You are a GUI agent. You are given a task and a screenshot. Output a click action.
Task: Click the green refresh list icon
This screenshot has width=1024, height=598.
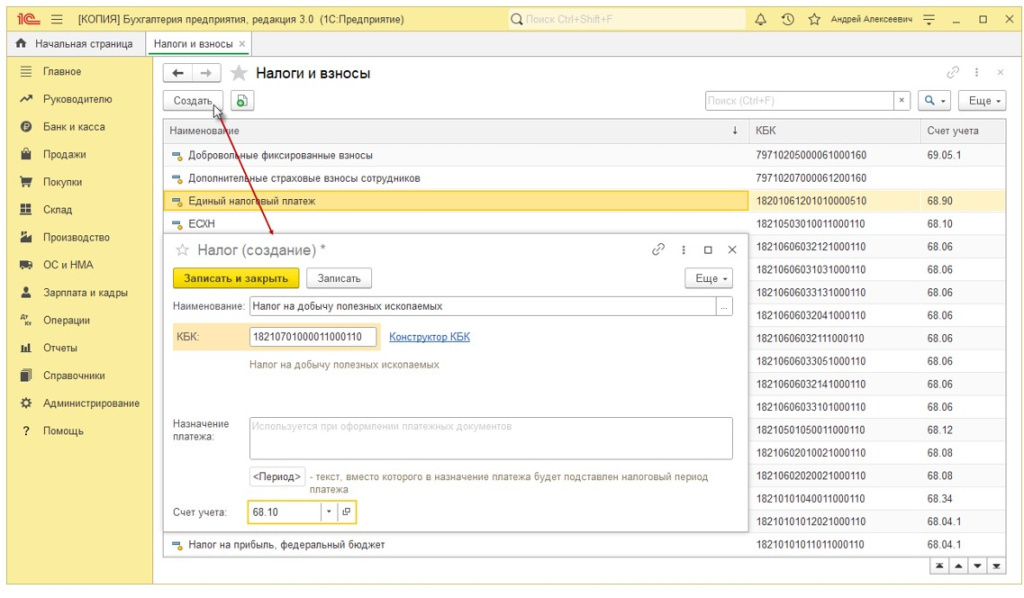click(242, 101)
